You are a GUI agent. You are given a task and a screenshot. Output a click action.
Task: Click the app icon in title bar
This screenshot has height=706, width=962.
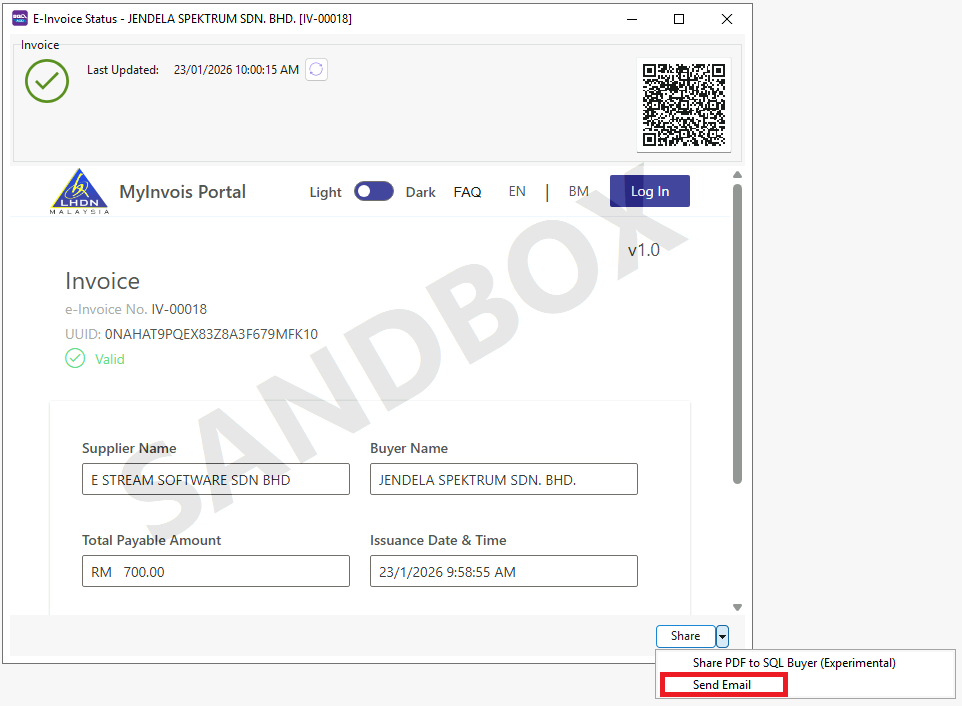19,19
